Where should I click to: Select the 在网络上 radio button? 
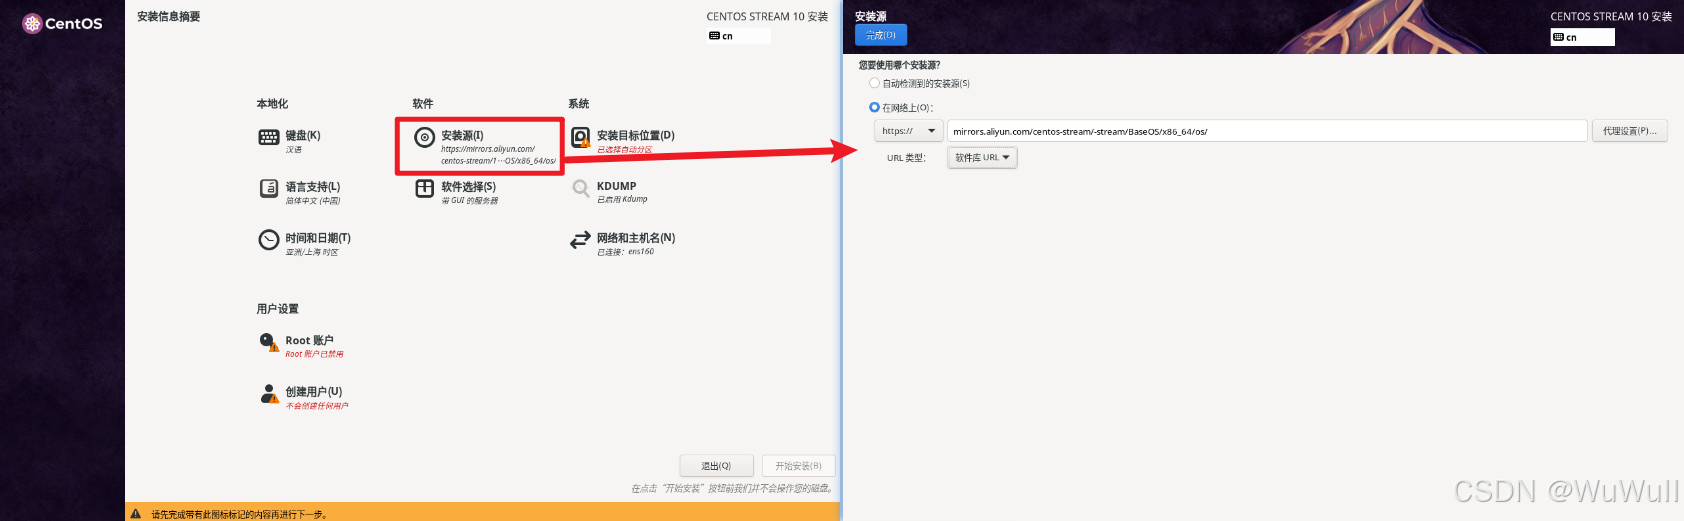tap(874, 107)
